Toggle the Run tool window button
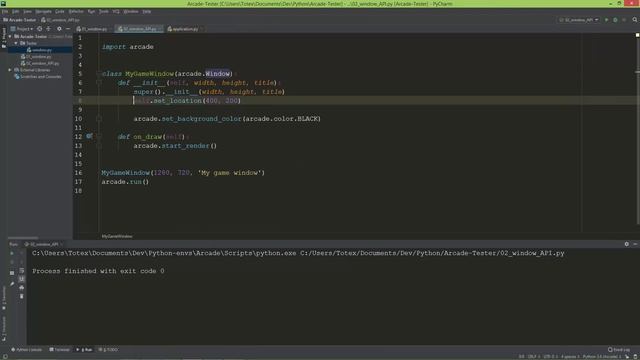The image size is (640, 360). 84,350
